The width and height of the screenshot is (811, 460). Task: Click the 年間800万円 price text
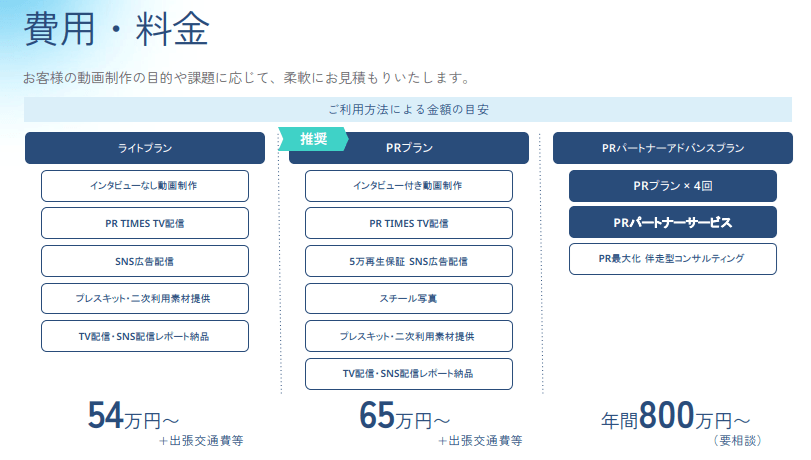(x=669, y=415)
